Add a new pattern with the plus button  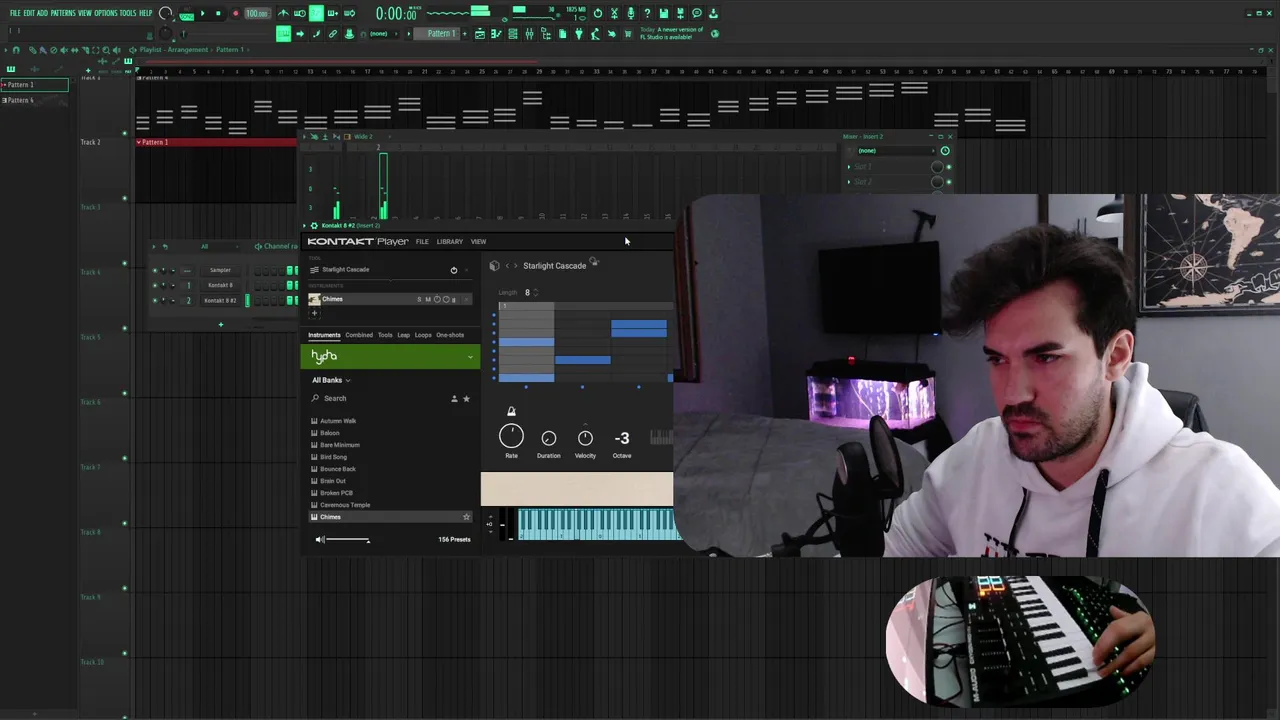click(x=465, y=34)
